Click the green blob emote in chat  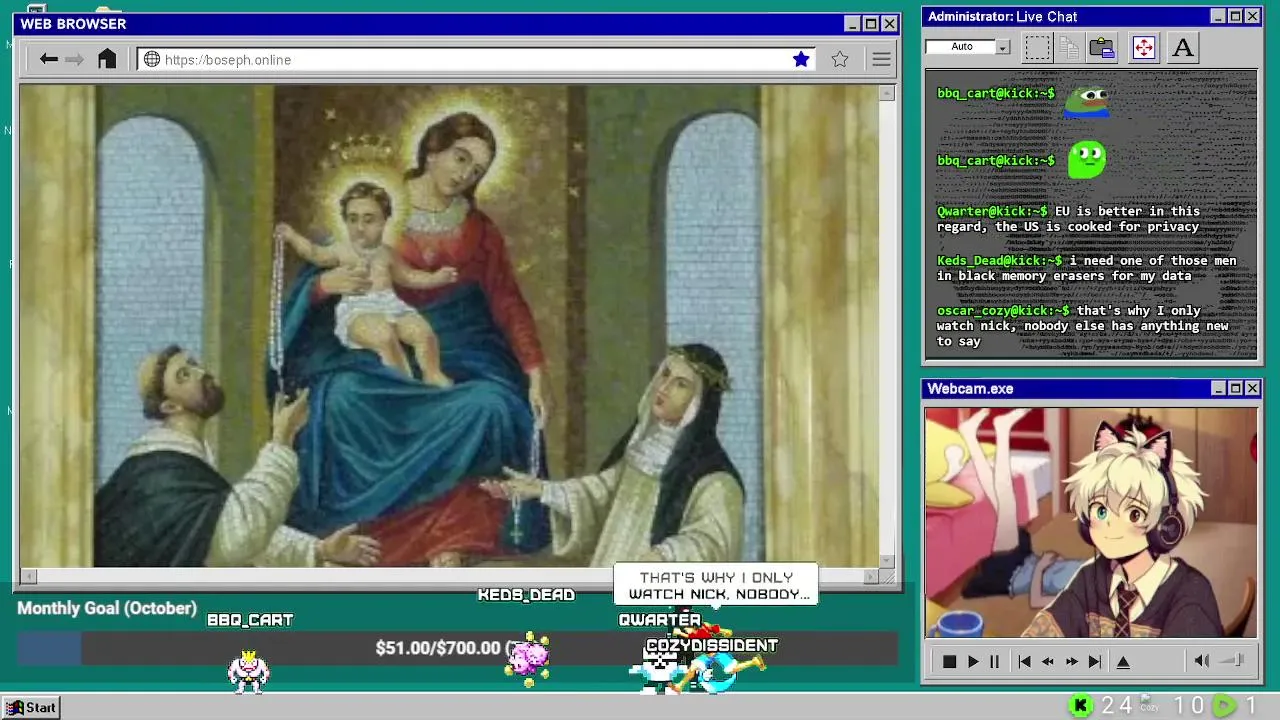point(1086,159)
